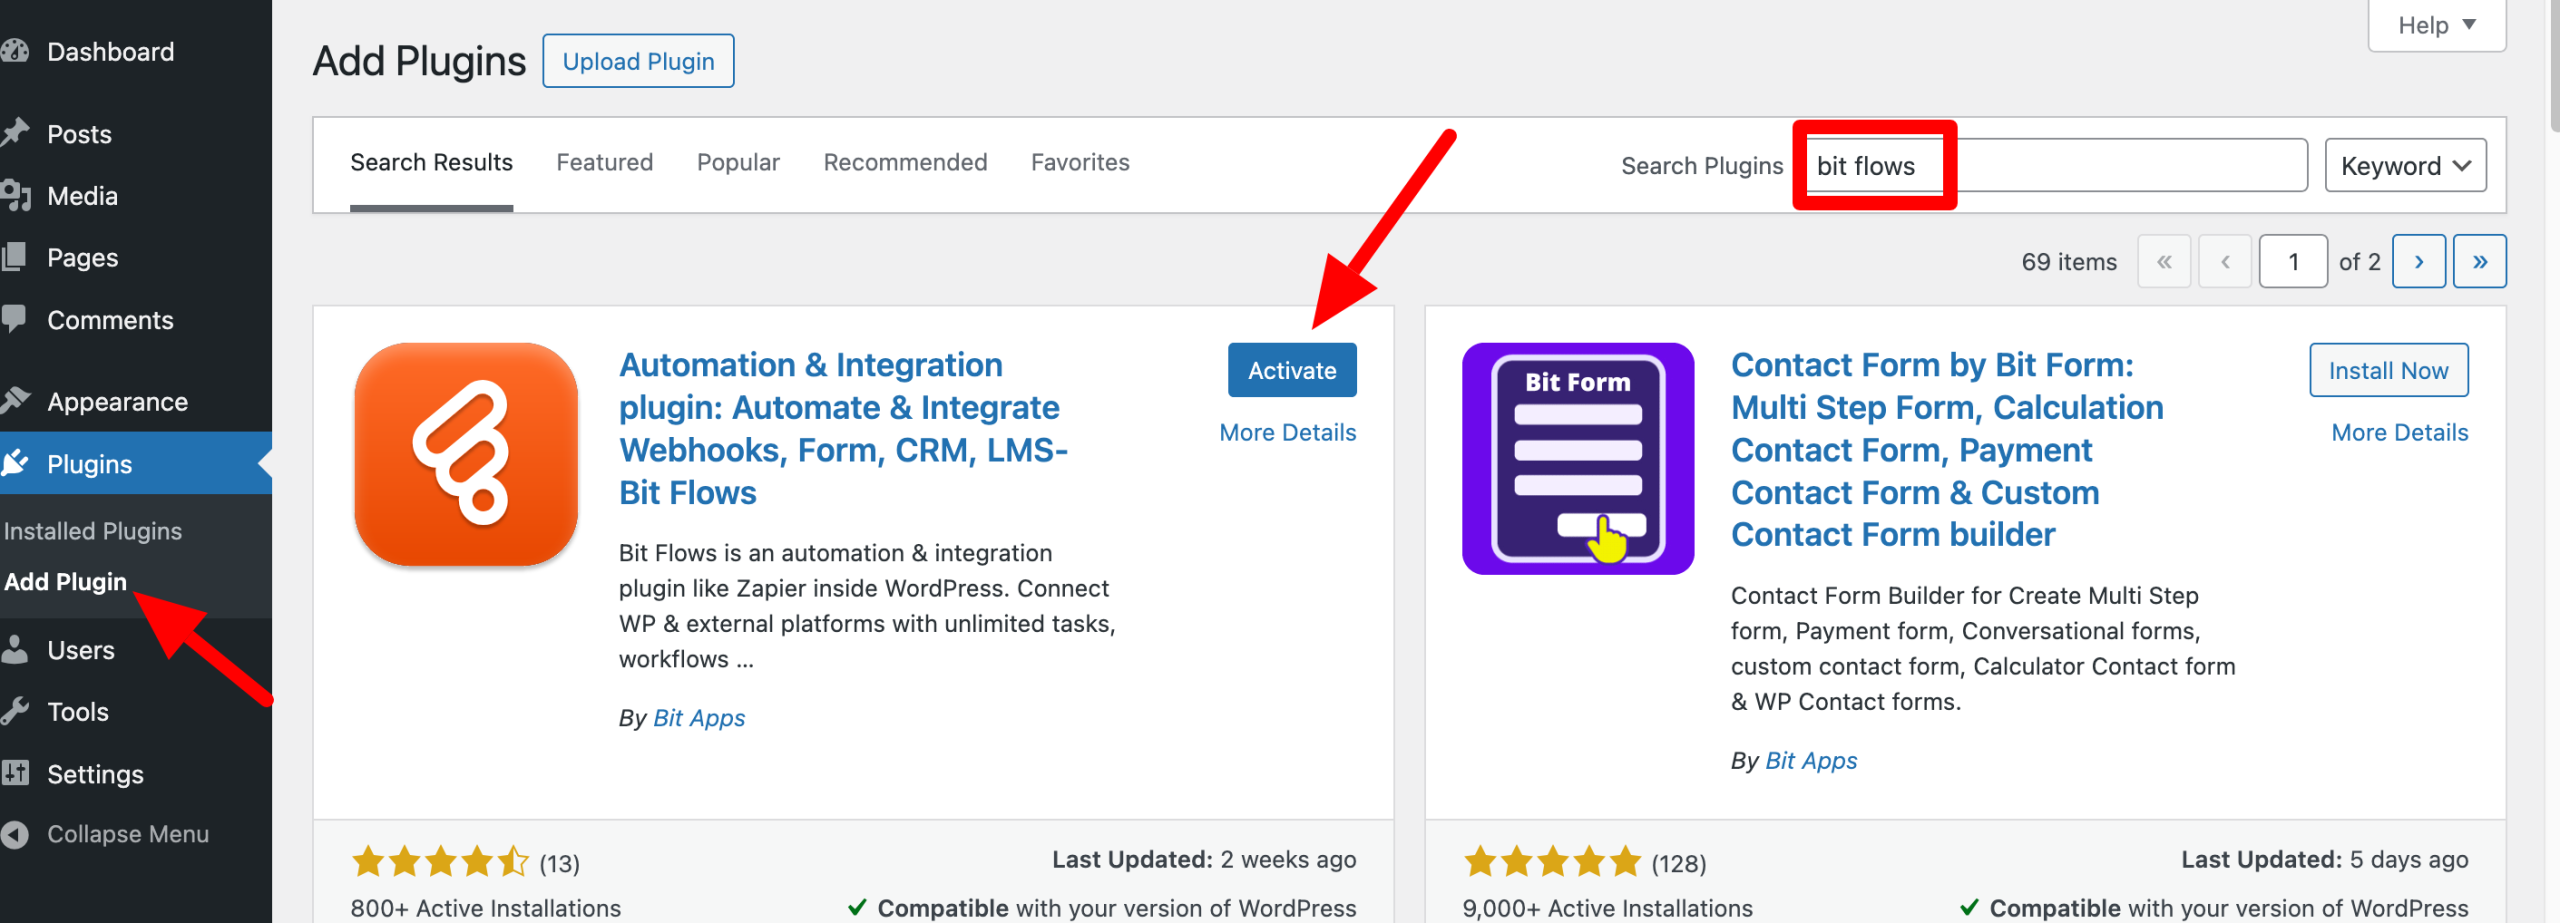Open Installed Plugins submenu item
2560x923 pixels.
pyautogui.click(x=93, y=531)
